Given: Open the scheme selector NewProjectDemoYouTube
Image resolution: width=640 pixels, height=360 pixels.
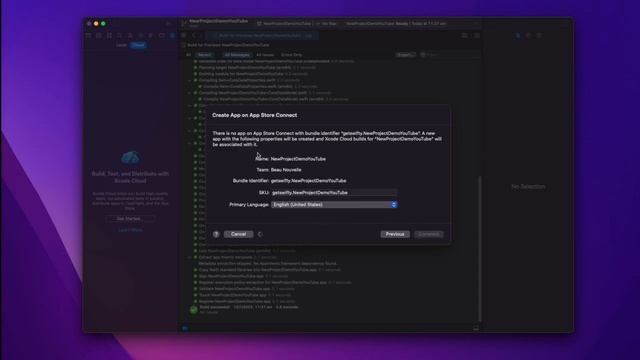Looking at the screenshot, I should click(x=284, y=24).
